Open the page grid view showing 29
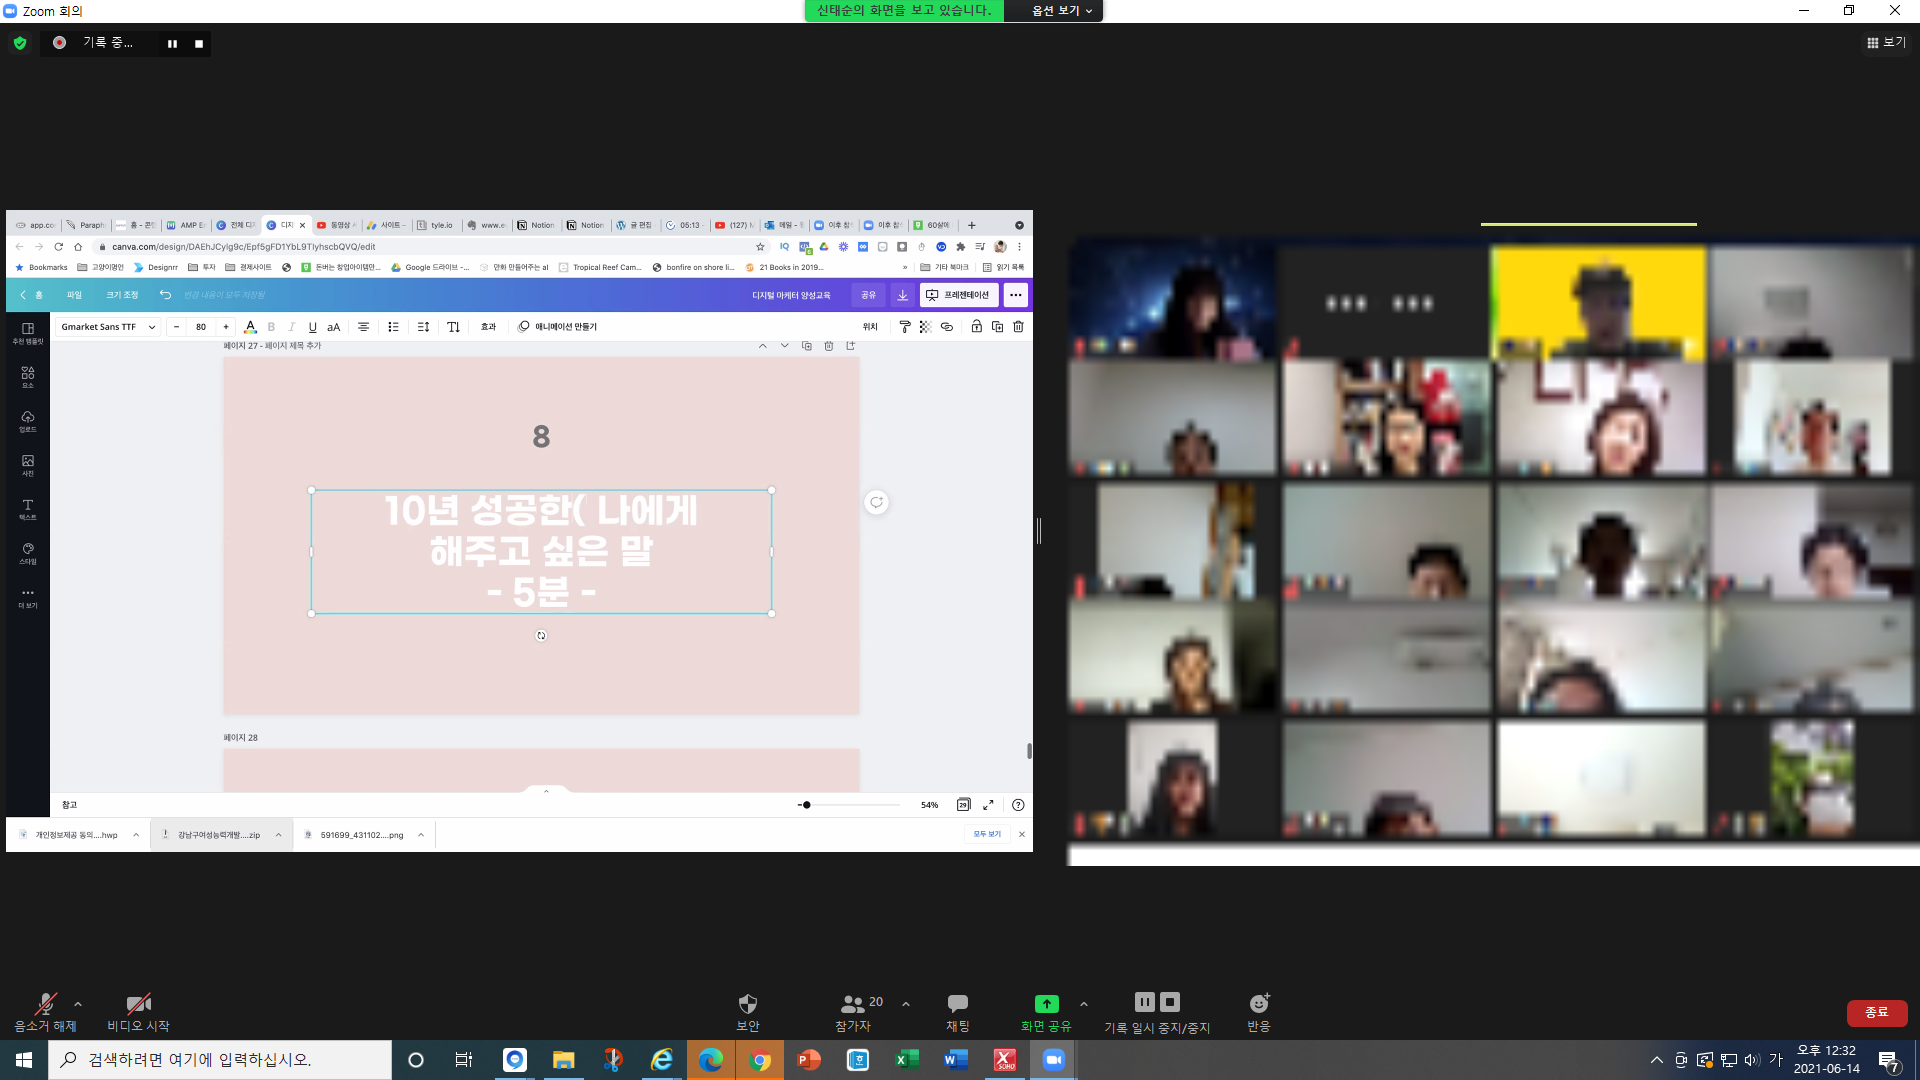1920x1080 pixels. coord(963,805)
